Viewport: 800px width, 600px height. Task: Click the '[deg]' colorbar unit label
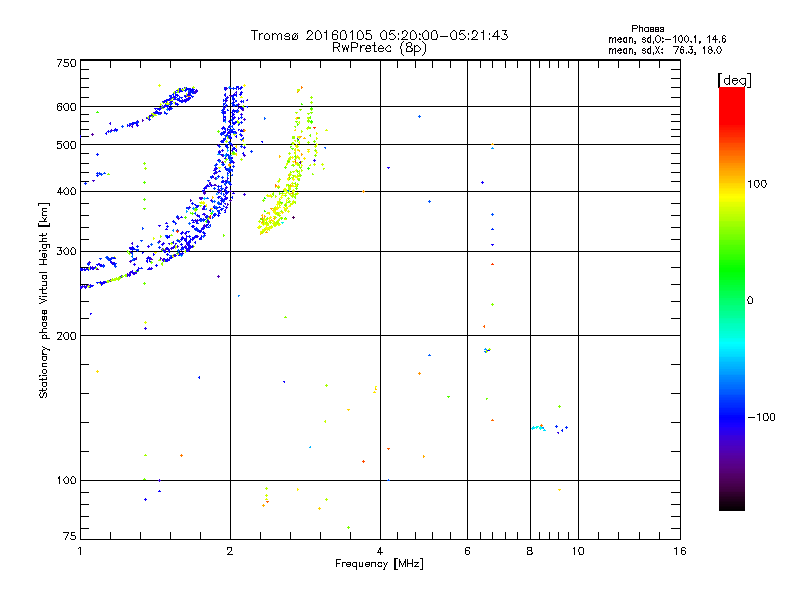(734, 80)
